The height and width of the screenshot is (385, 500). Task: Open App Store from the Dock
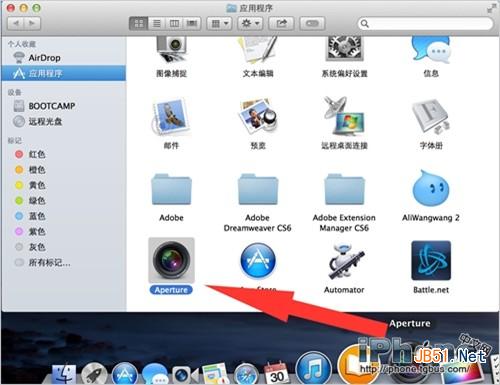tap(125, 374)
